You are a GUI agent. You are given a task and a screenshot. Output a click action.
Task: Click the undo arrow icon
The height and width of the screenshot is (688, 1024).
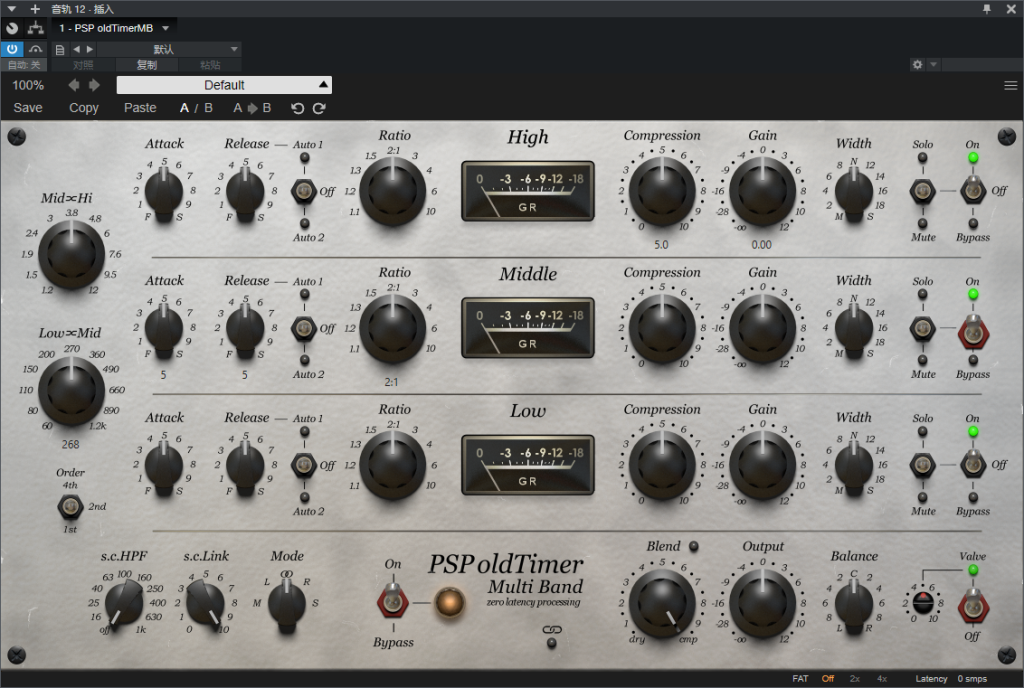pyautogui.click(x=298, y=108)
